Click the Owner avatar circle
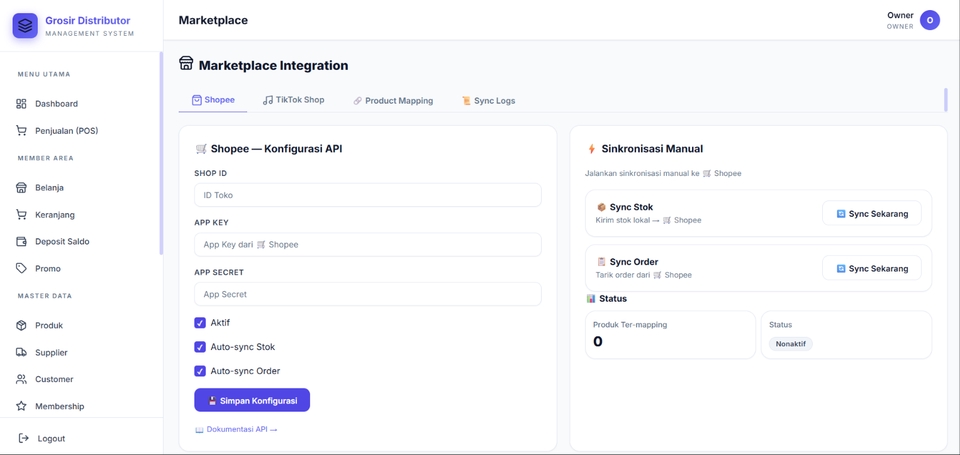The height and width of the screenshot is (455, 960). pos(929,20)
